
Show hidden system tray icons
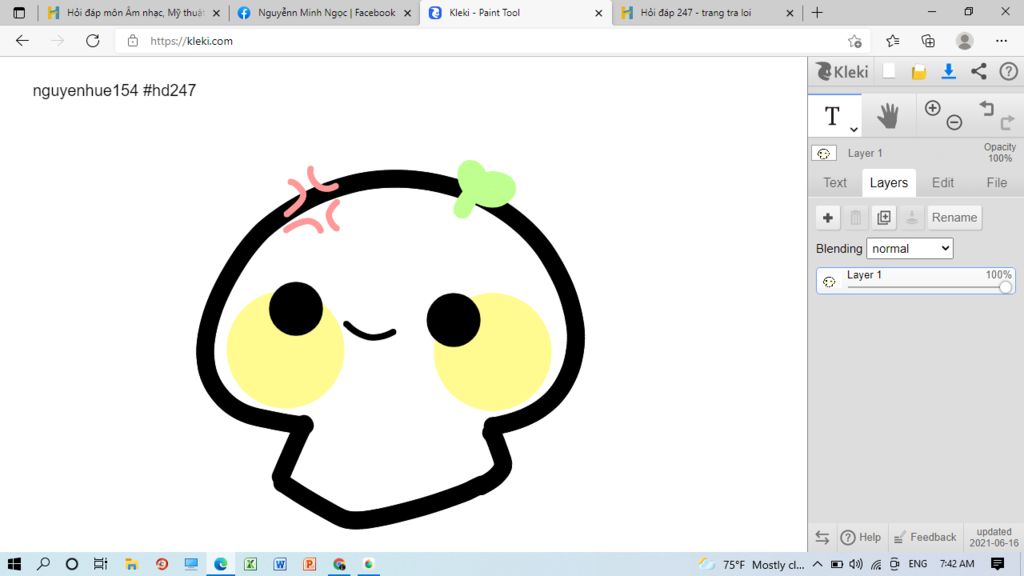point(818,564)
